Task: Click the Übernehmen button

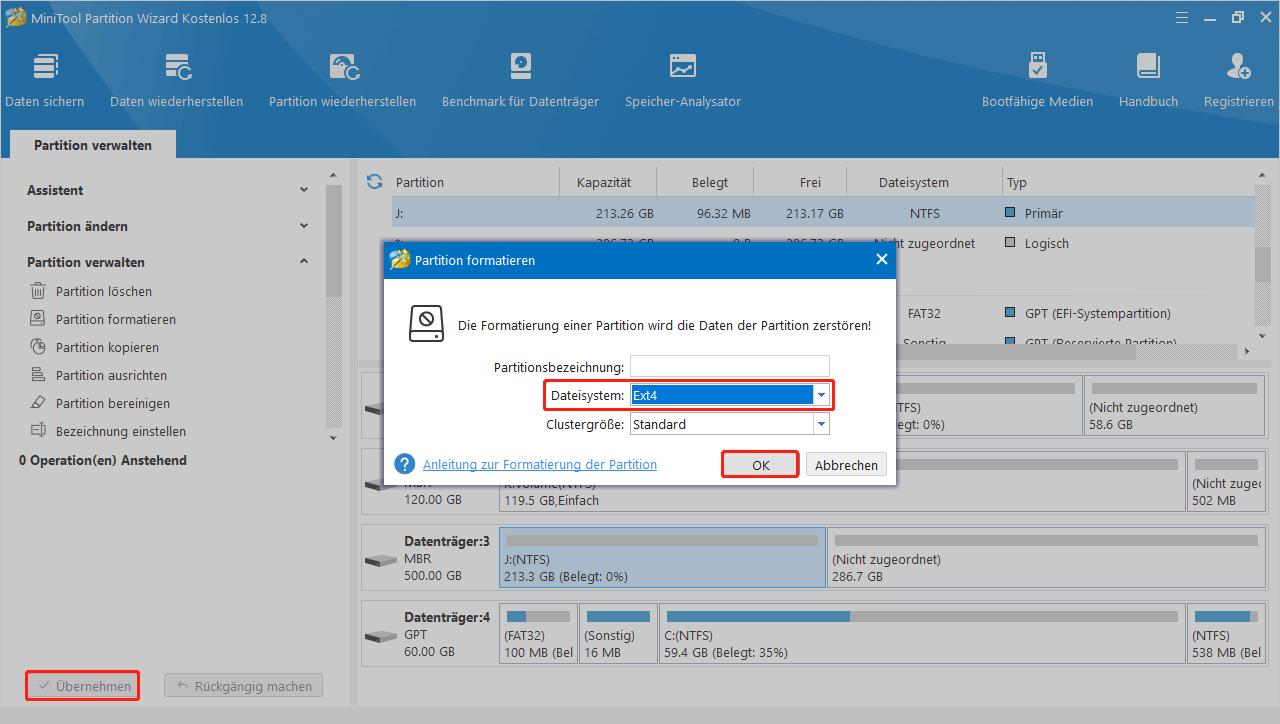Action: (83, 686)
